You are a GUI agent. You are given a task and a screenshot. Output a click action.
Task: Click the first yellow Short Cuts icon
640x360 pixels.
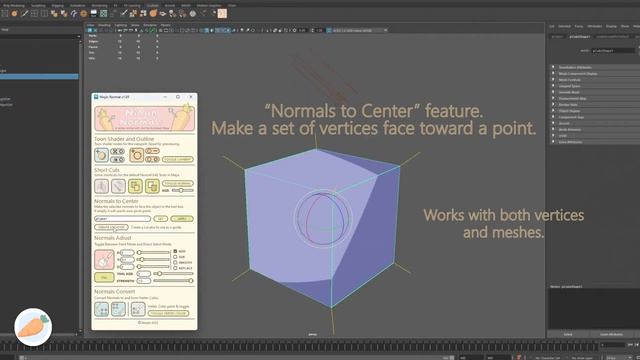[135, 186]
